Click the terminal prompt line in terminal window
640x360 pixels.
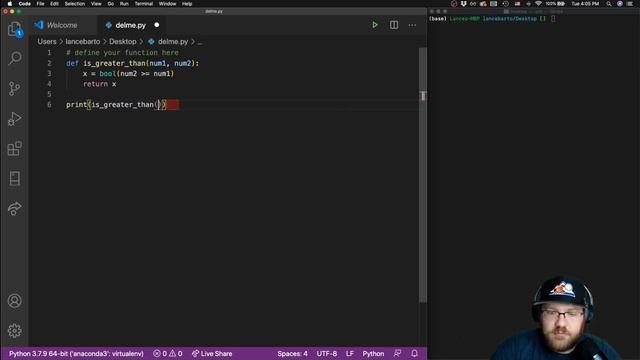click(492, 19)
